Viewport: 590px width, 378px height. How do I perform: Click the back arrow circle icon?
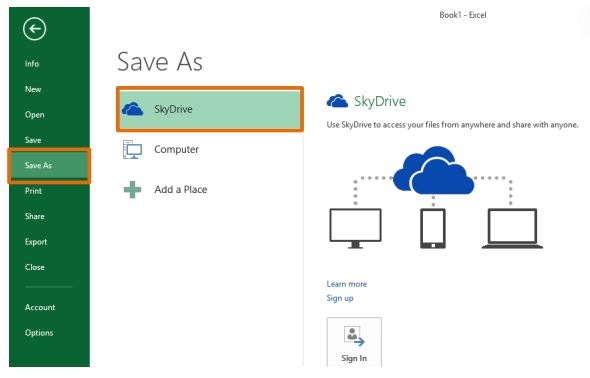[x=34, y=29]
